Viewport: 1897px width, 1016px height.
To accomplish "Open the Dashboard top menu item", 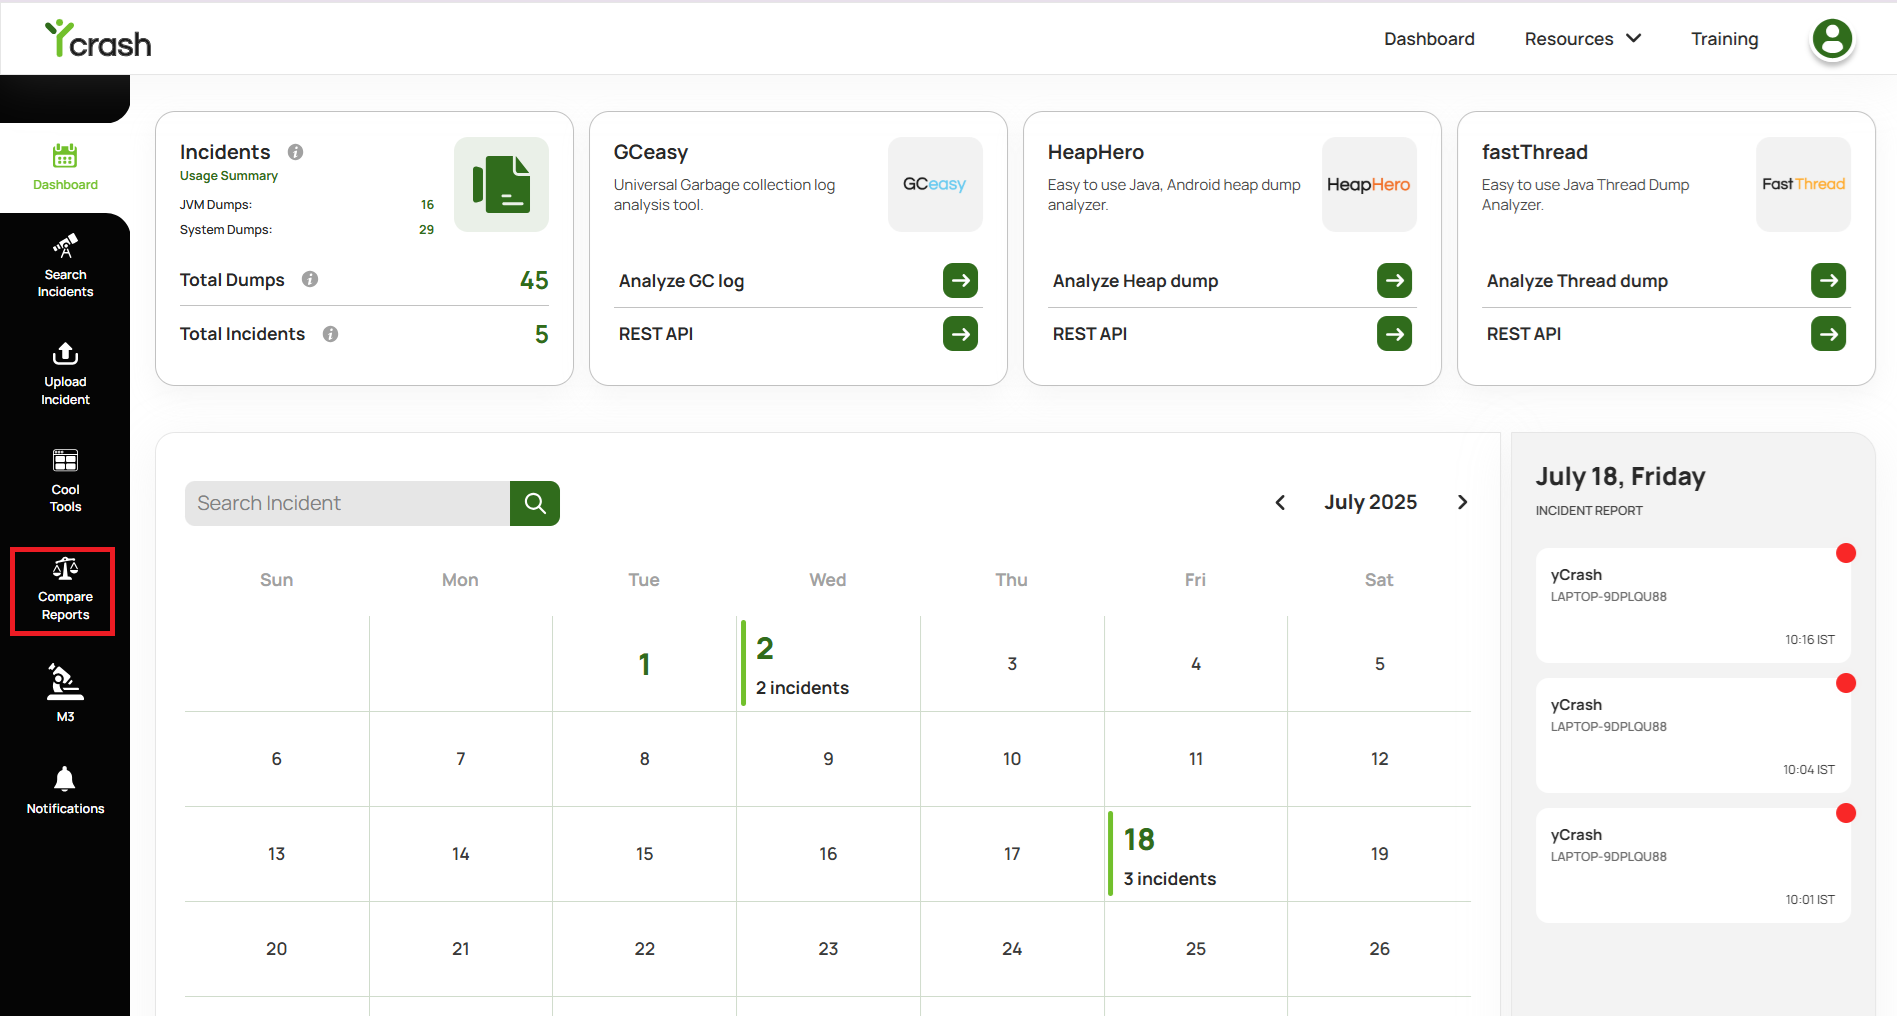I will click(1429, 39).
